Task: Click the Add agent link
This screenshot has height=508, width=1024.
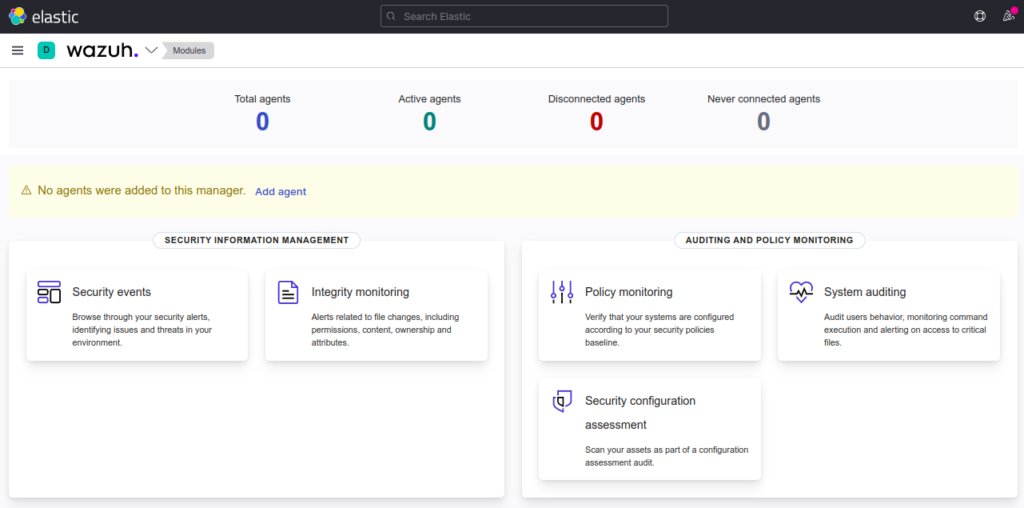Action: coord(280,191)
